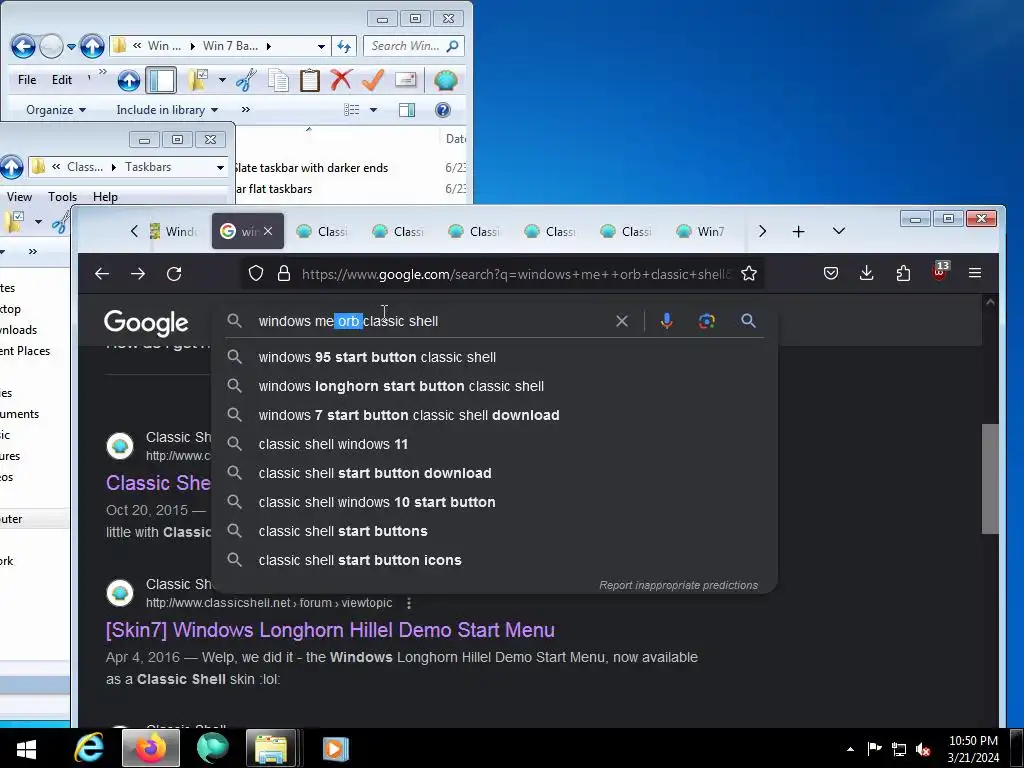List all Firefox tabs chevron
Screen dimensions: 1024x768
[x=839, y=231]
